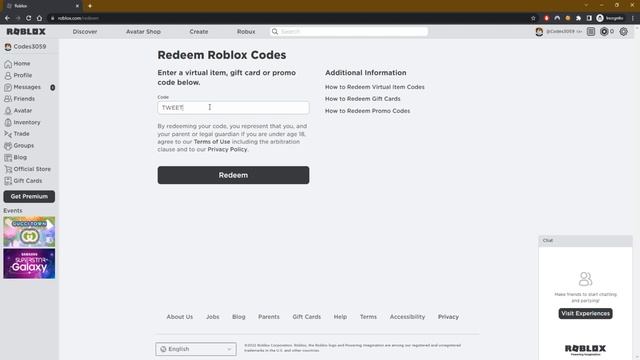Click the red extension icon in toolbar

point(547,18)
